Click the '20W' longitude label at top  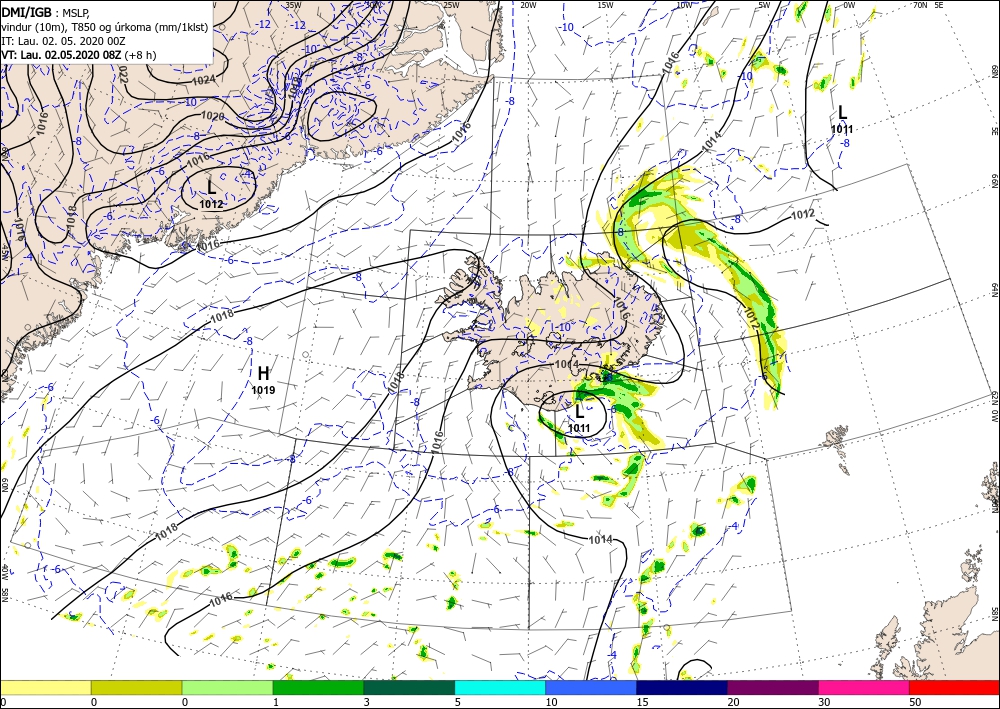tap(527, 5)
